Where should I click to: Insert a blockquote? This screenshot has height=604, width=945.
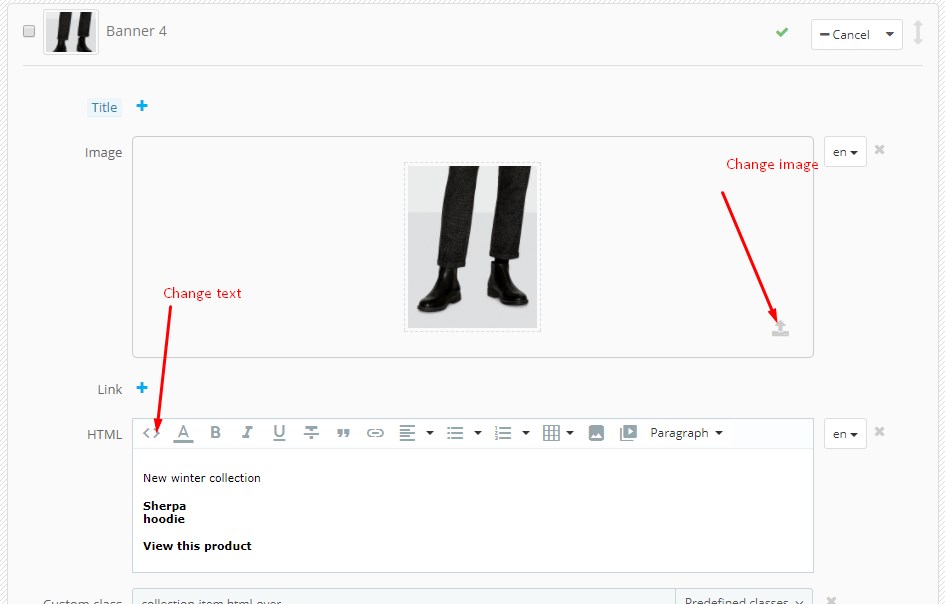click(343, 433)
